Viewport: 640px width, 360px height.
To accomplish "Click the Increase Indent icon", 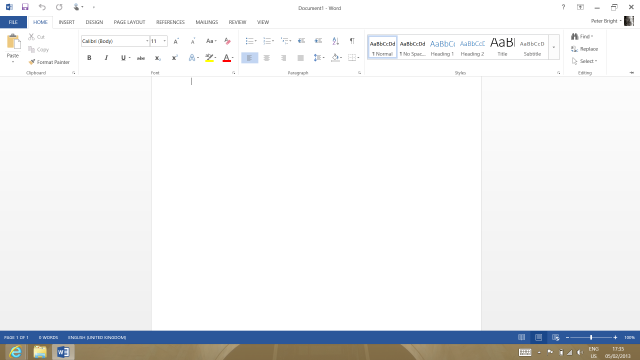I will click(x=318, y=41).
